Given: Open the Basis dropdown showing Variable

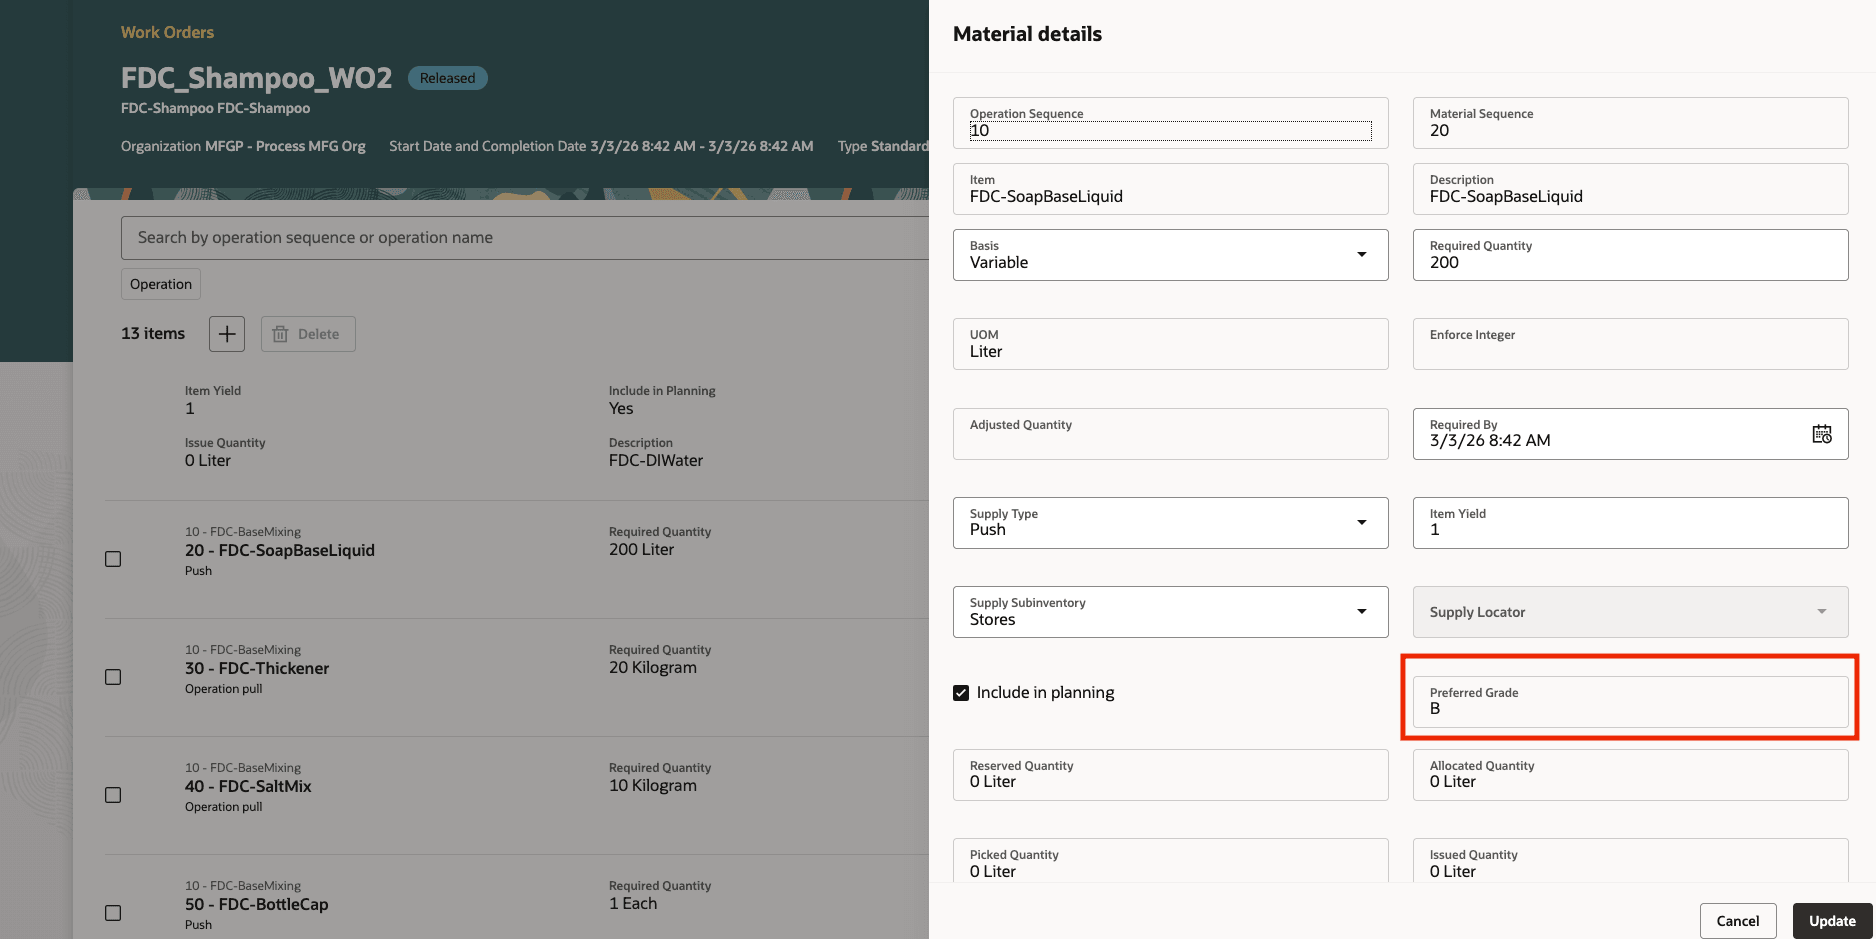Looking at the screenshot, I should pyautogui.click(x=1170, y=255).
